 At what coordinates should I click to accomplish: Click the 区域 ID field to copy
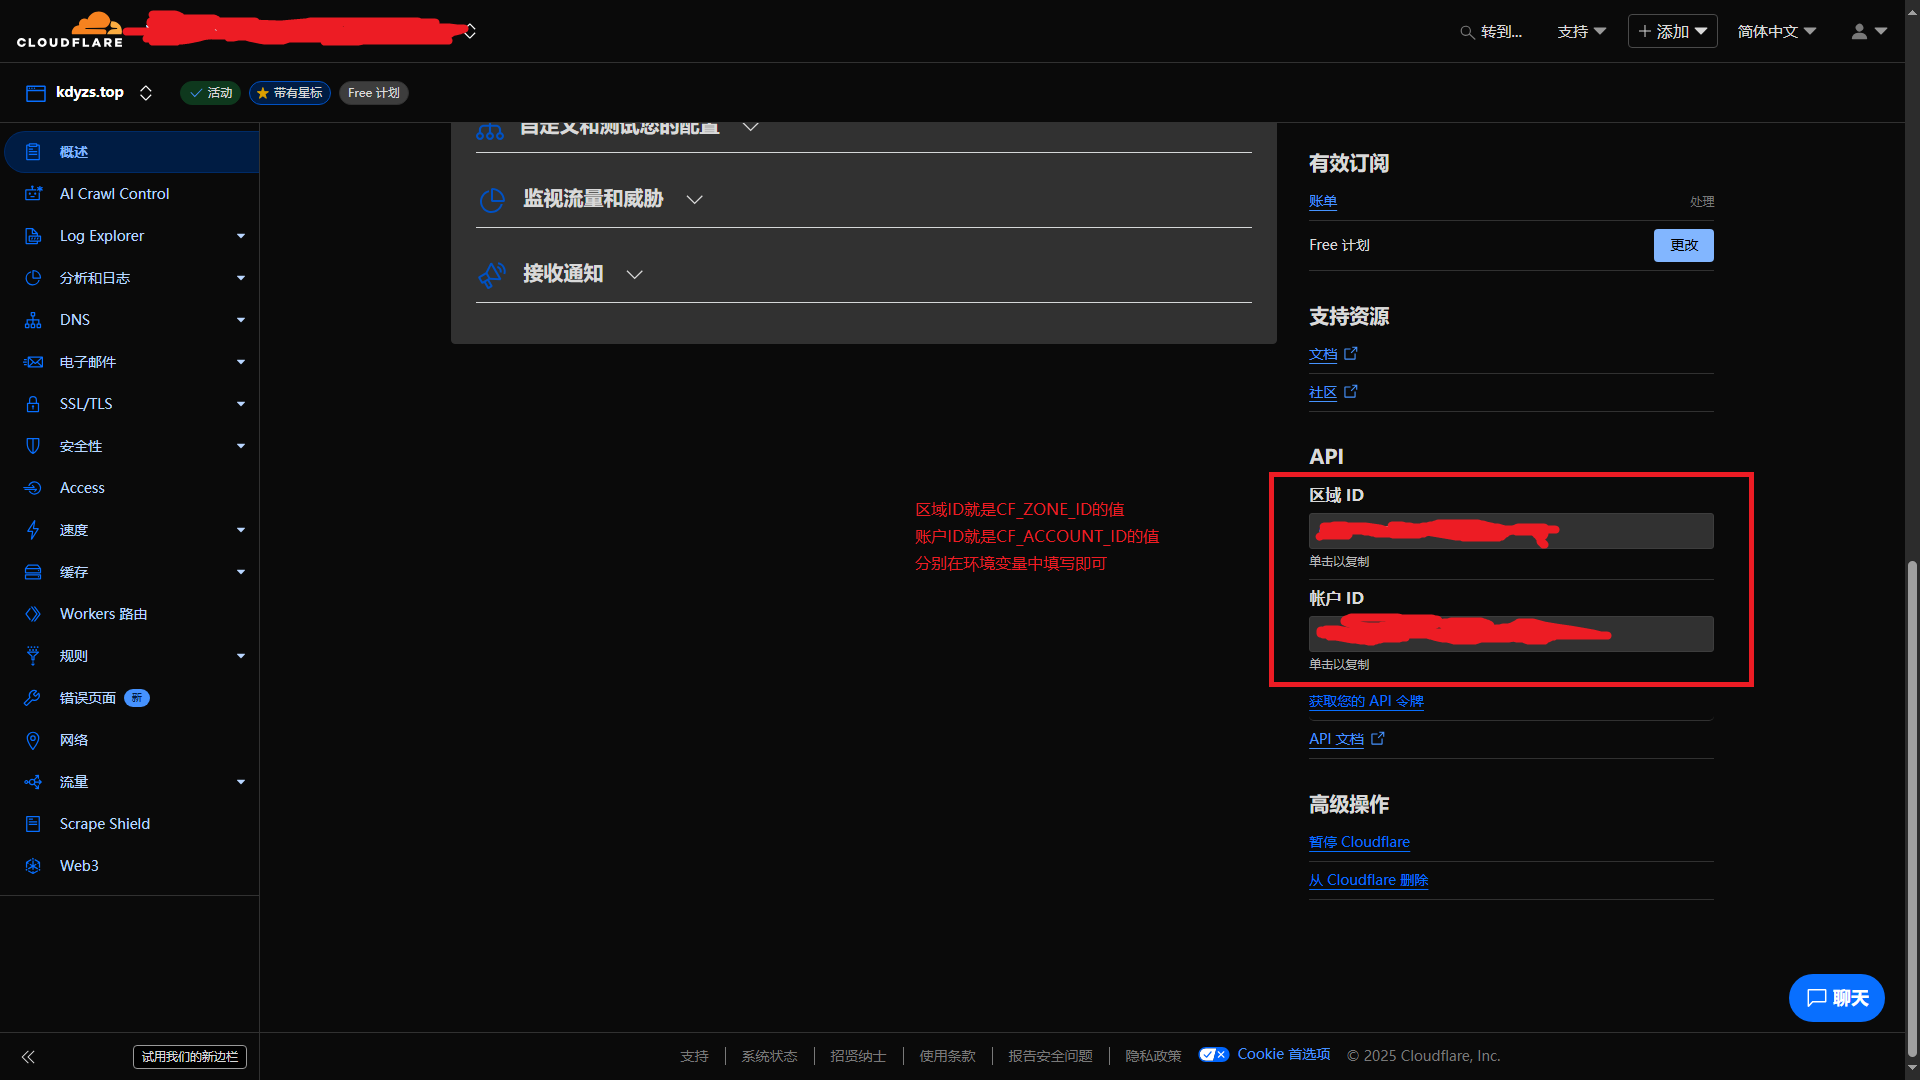point(1510,531)
